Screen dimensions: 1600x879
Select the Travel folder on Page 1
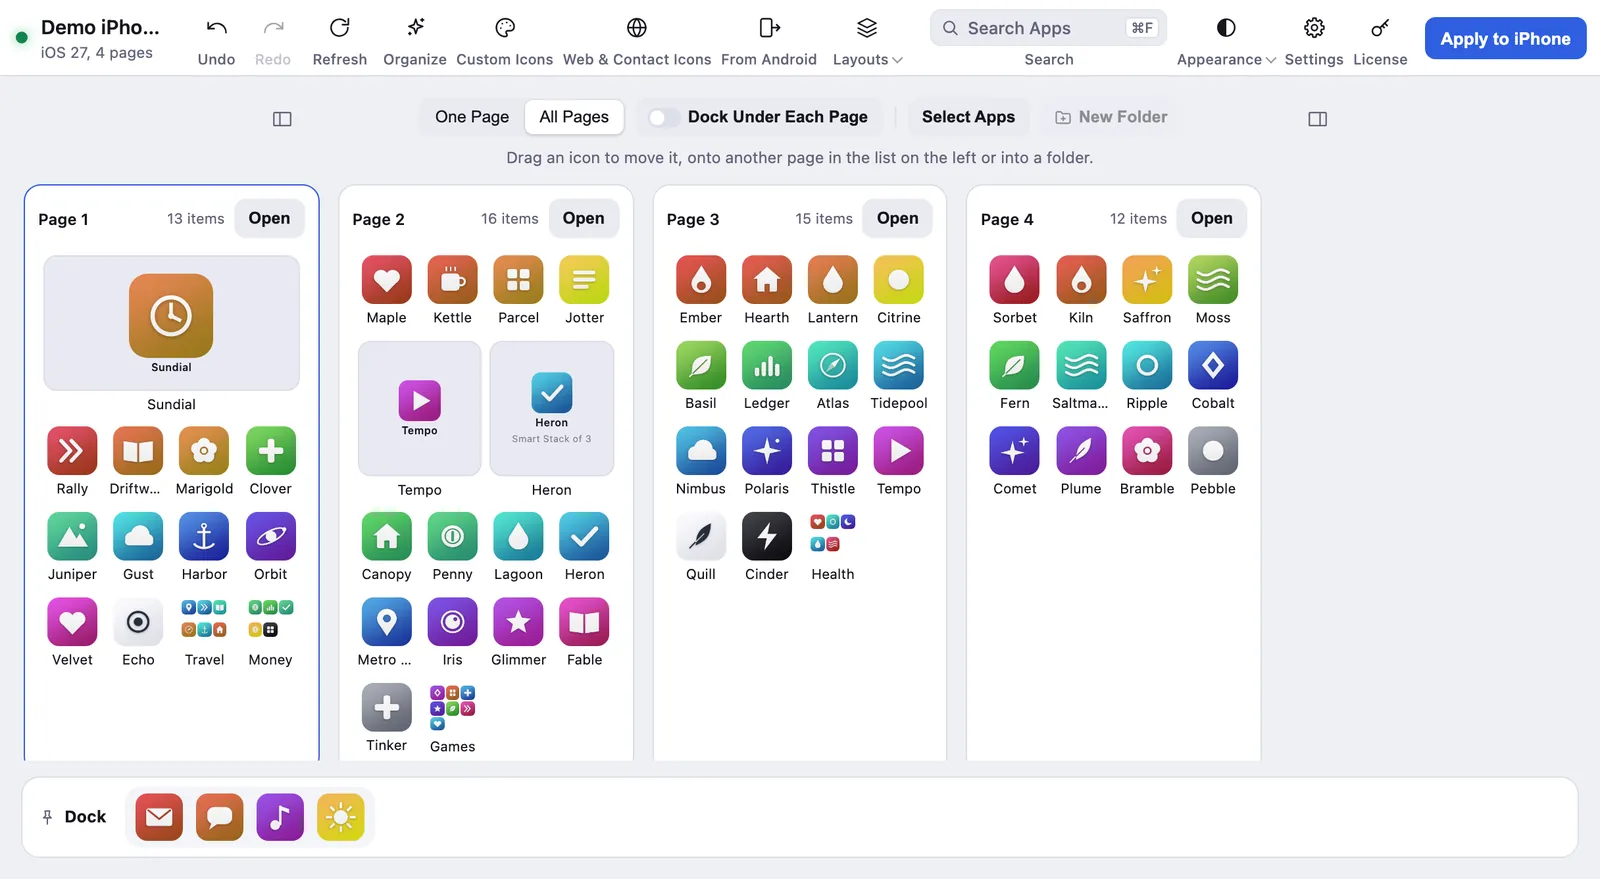pyautogui.click(x=204, y=620)
